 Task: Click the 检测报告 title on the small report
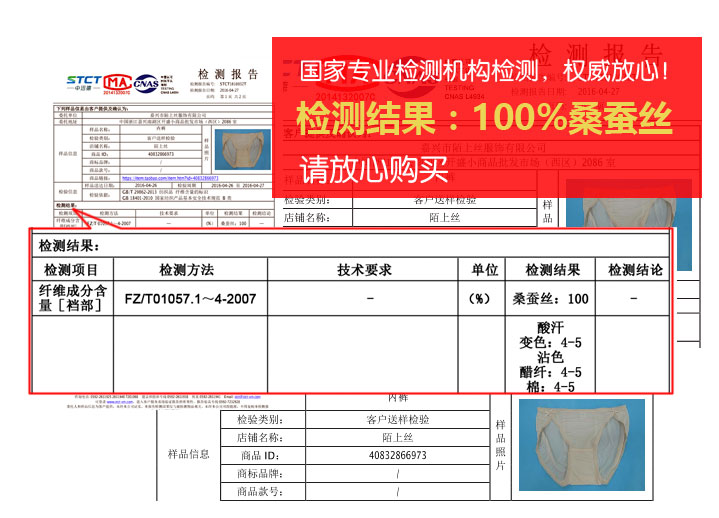(x=228, y=74)
